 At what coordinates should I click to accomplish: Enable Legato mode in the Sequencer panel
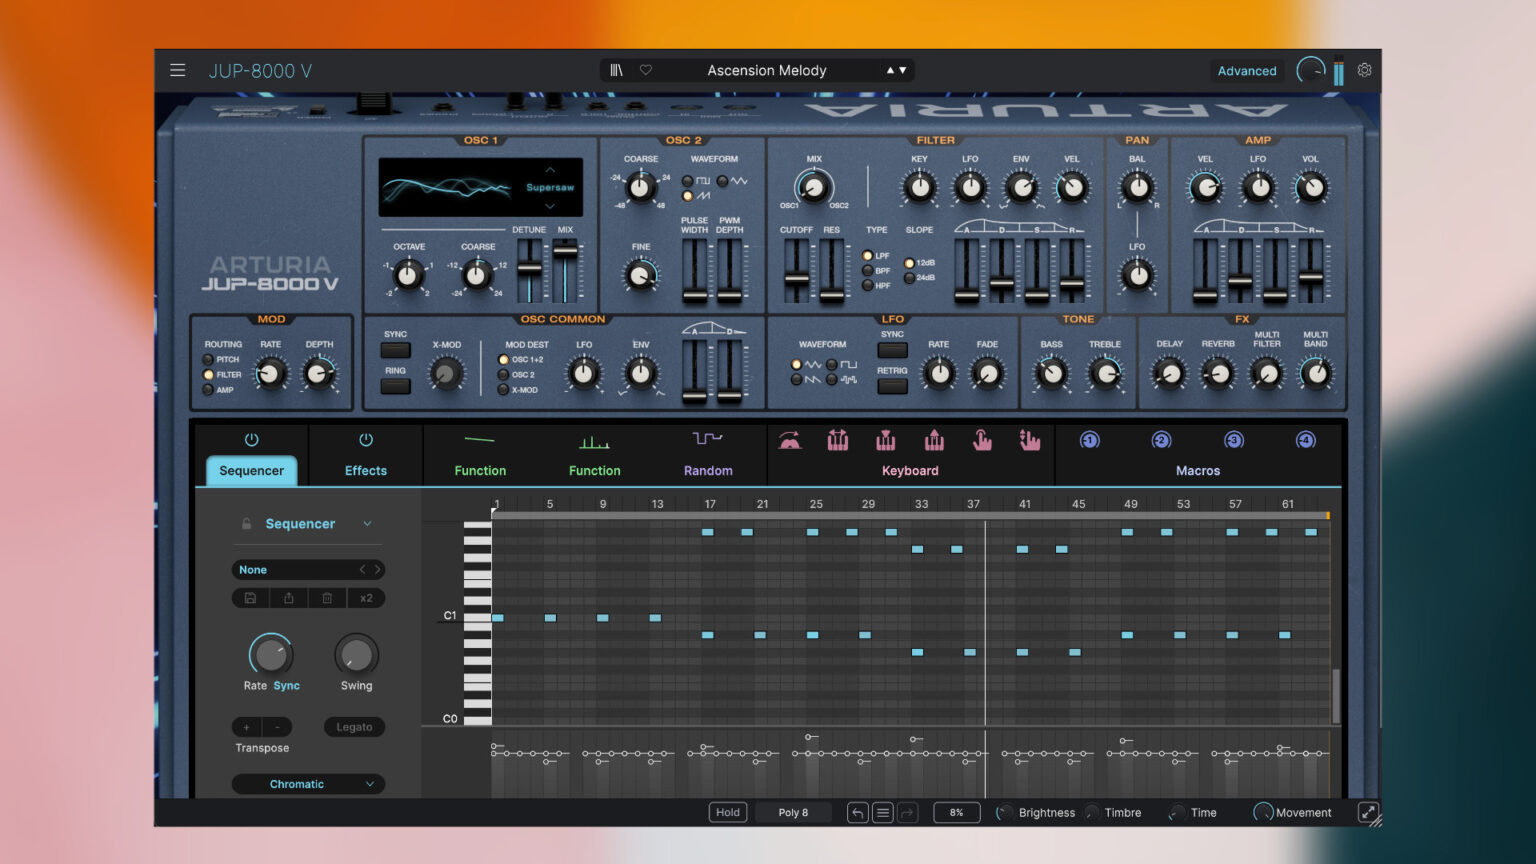(x=354, y=727)
